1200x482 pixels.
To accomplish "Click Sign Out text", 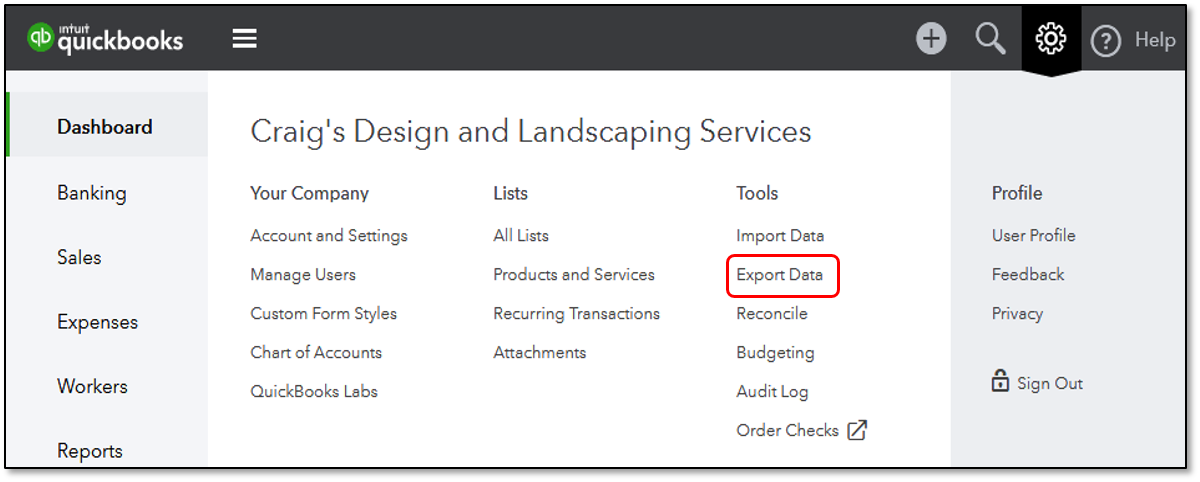I will tap(1050, 383).
